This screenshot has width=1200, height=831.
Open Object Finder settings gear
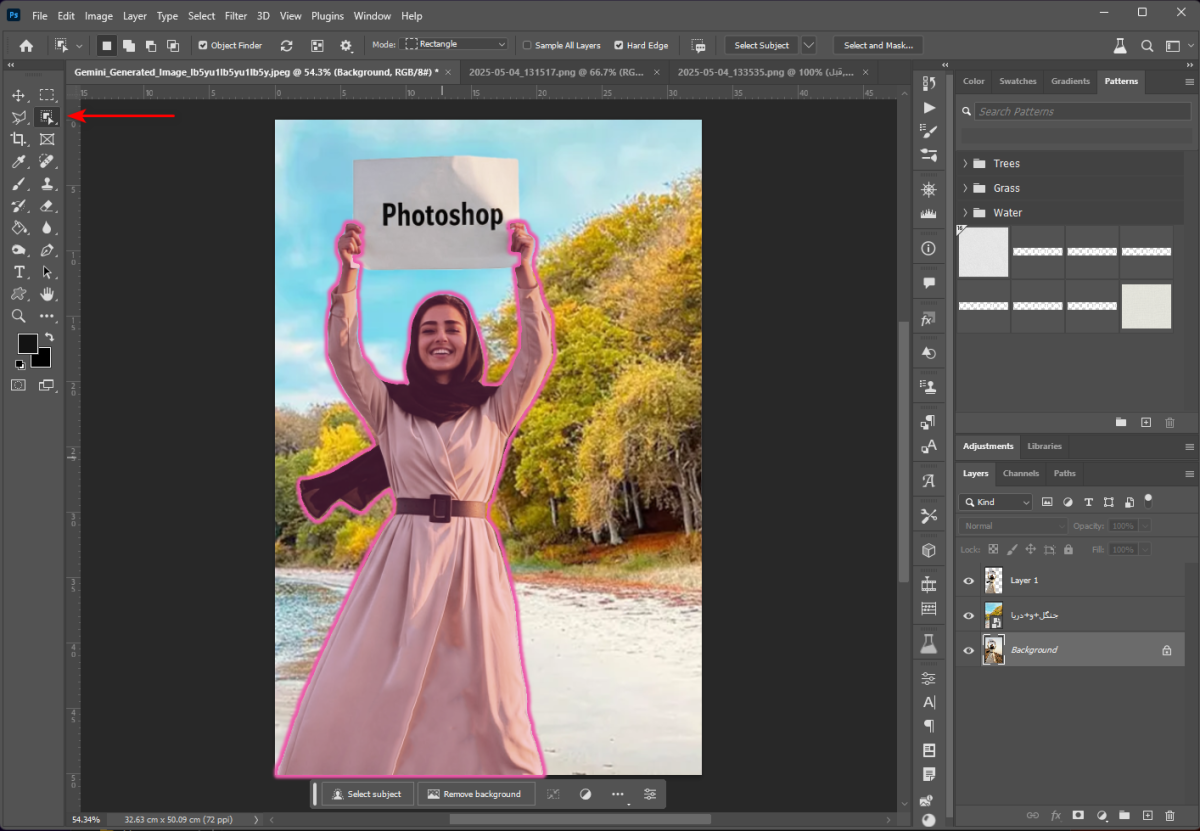tap(346, 45)
